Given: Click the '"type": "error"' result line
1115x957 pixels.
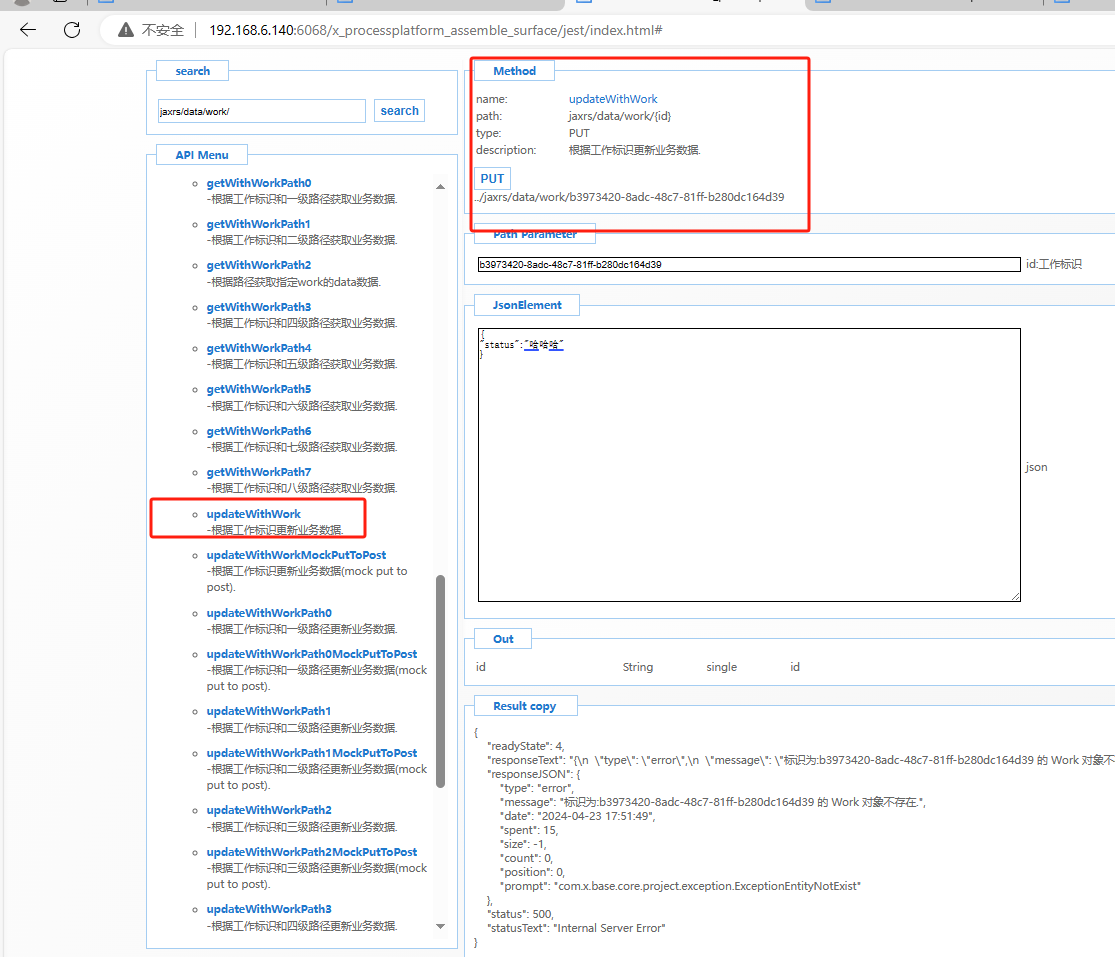Looking at the screenshot, I should (x=537, y=788).
